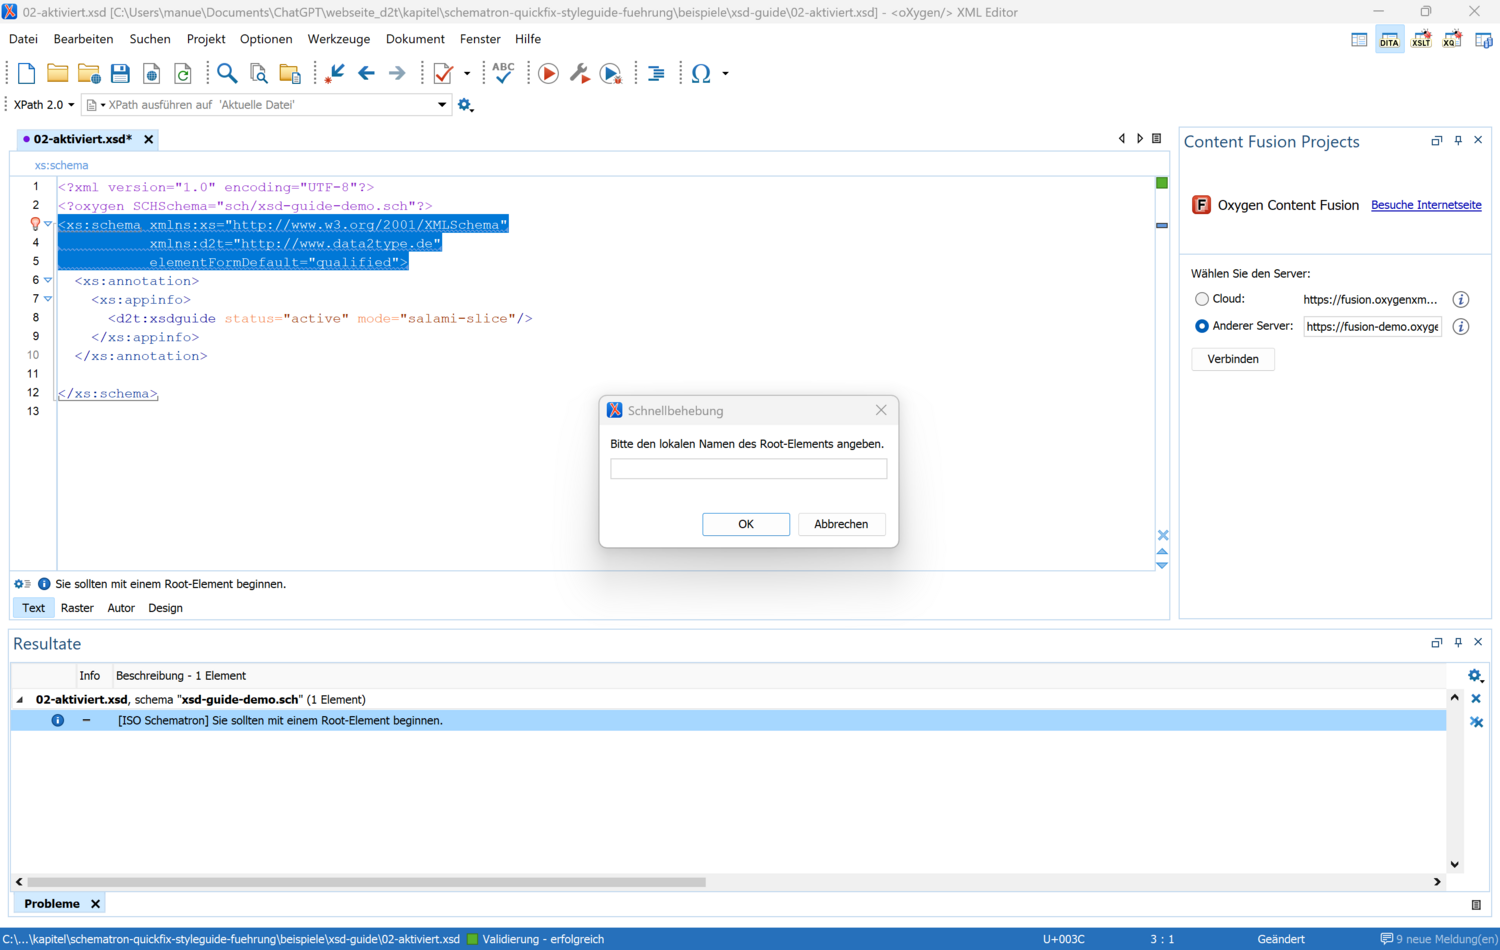Switch to the Autor editing mode tab
The image size is (1500, 950).
tap(121, 608)
